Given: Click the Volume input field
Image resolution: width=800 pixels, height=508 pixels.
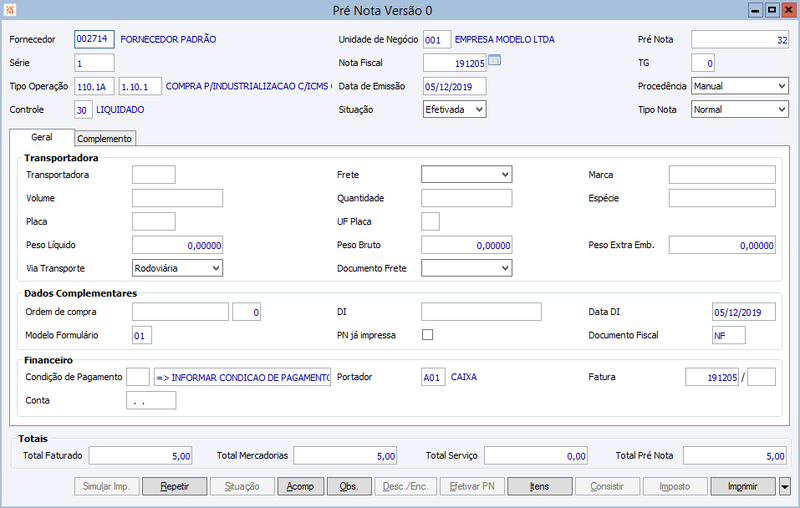Looking at the screenshot, I should coord(177,198).
